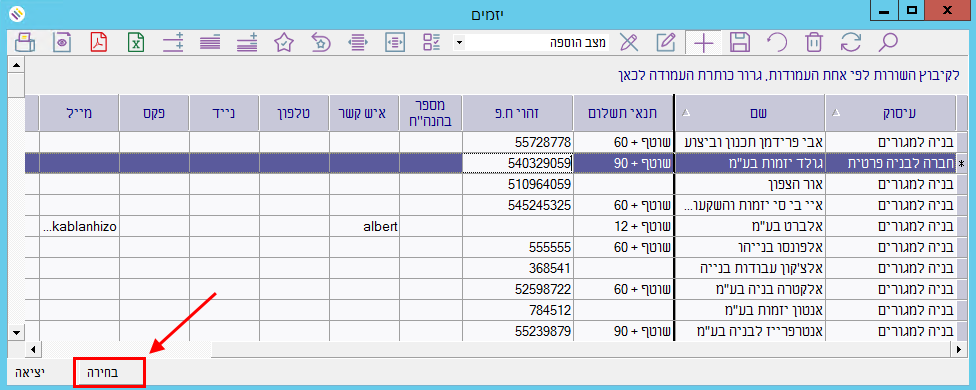The image size is (976, 390).
Task: Click the undo arrow icon
Action: click(x=777, y=43)
